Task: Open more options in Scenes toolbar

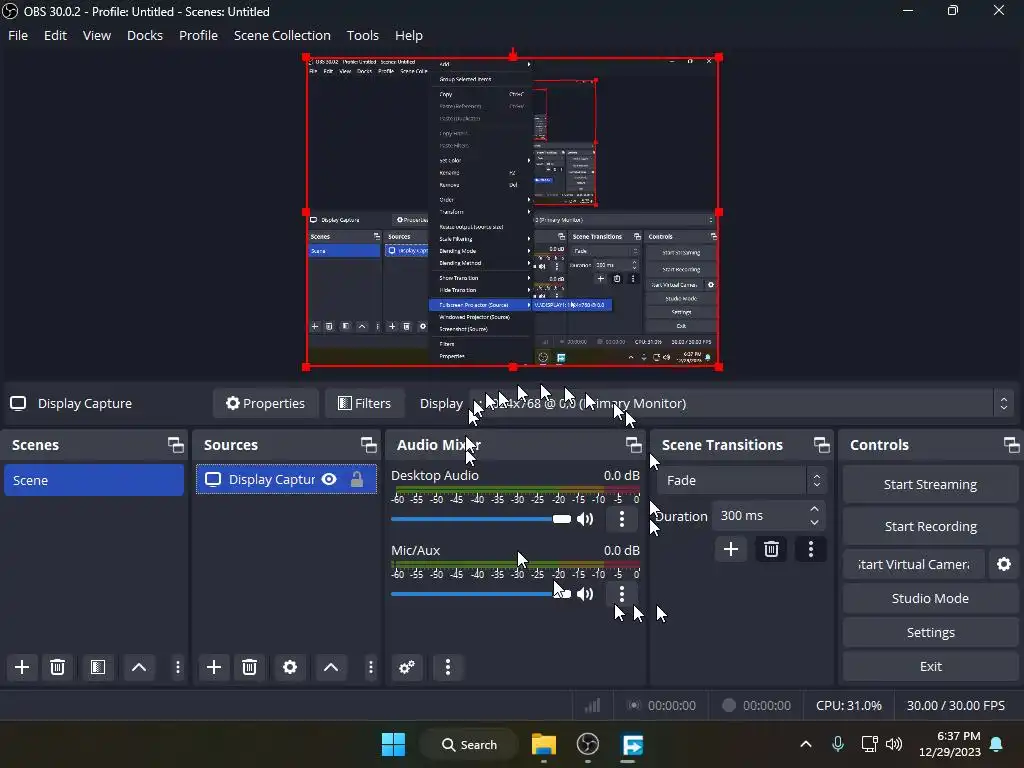Action: click(x=178, y=667)
